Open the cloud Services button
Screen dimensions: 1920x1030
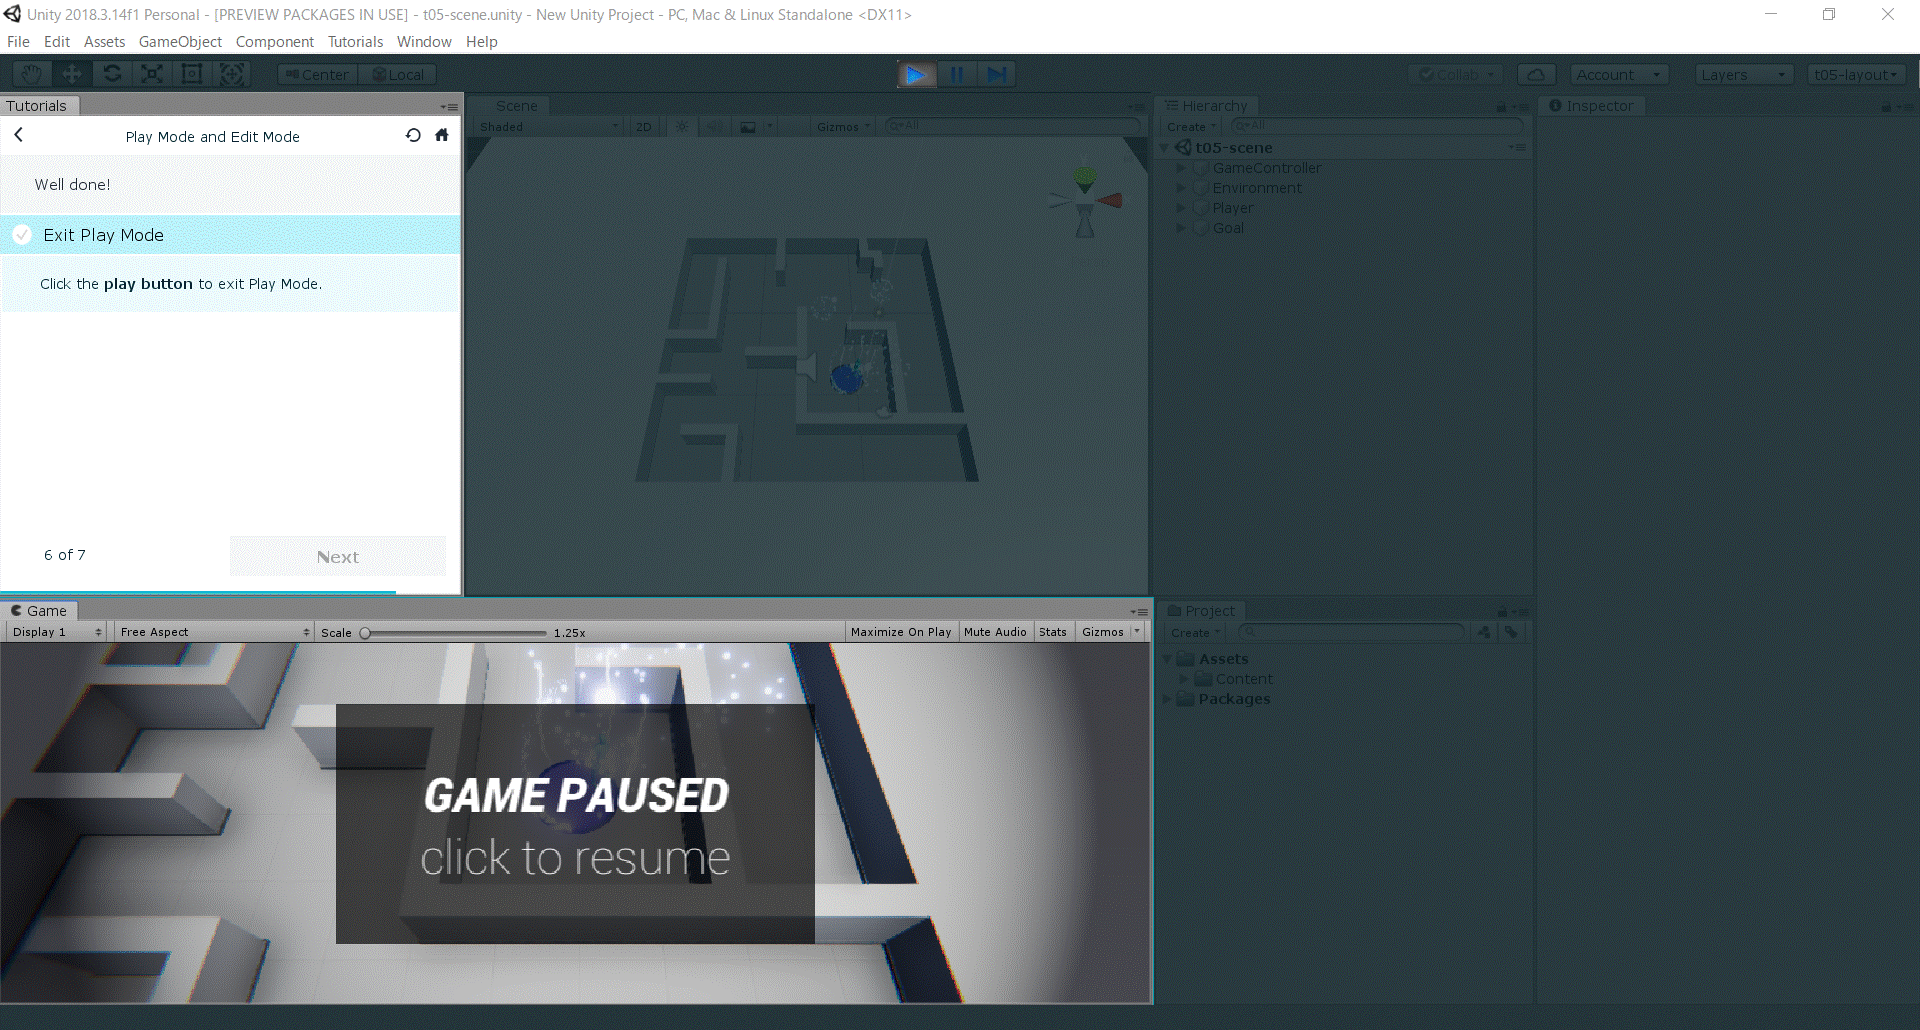click(x=1537, y=74)
